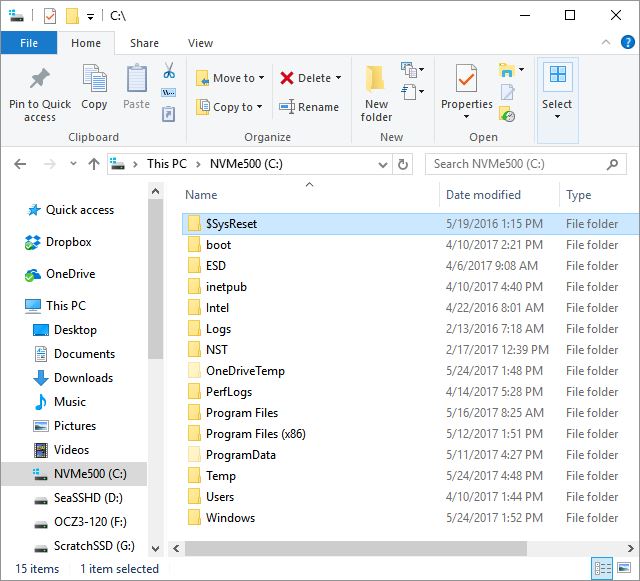This screenshot has width=640, height=581.
Task: Click the Copy path icon
Action: (169, 93)
